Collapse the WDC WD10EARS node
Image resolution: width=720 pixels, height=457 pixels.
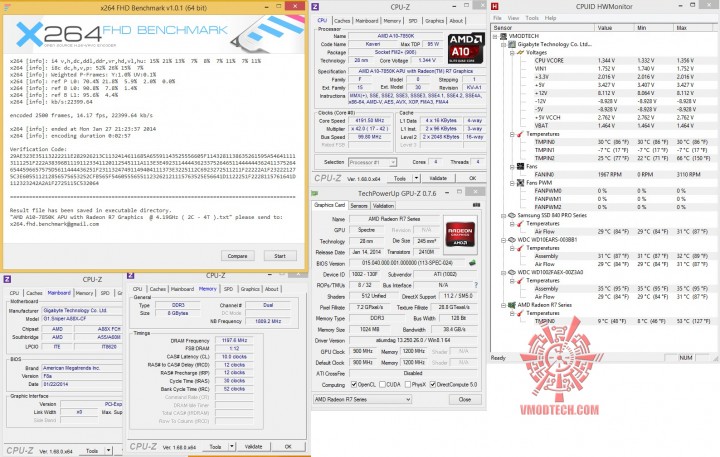[504, 240]
